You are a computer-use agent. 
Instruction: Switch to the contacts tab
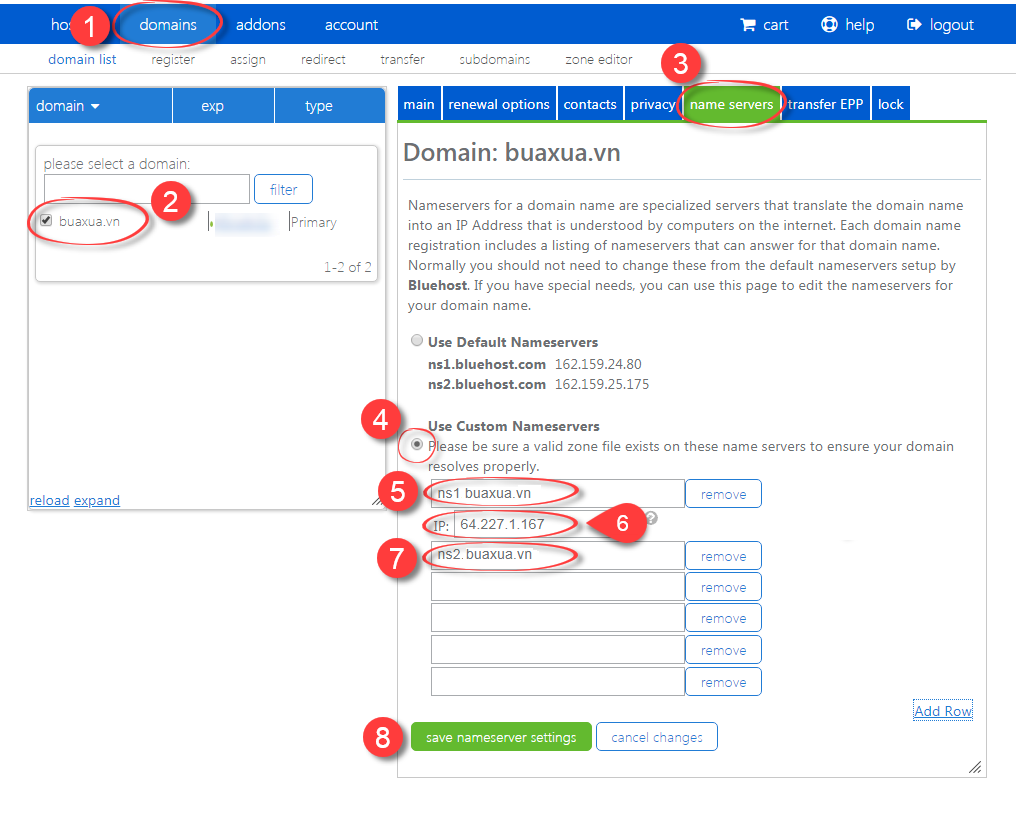pos(590,104)
